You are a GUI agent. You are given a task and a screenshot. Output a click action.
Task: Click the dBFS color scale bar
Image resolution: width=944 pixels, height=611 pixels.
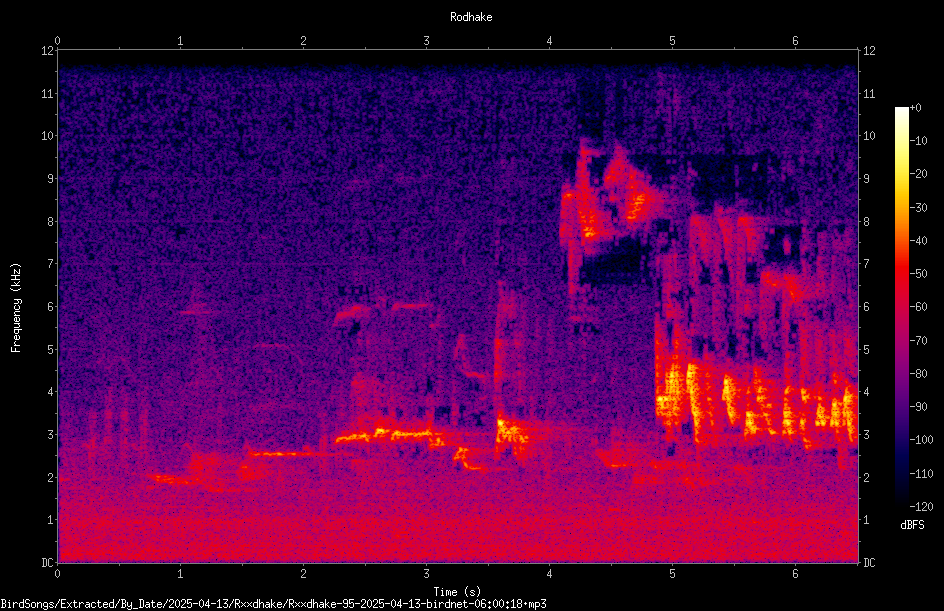[901, 306]
